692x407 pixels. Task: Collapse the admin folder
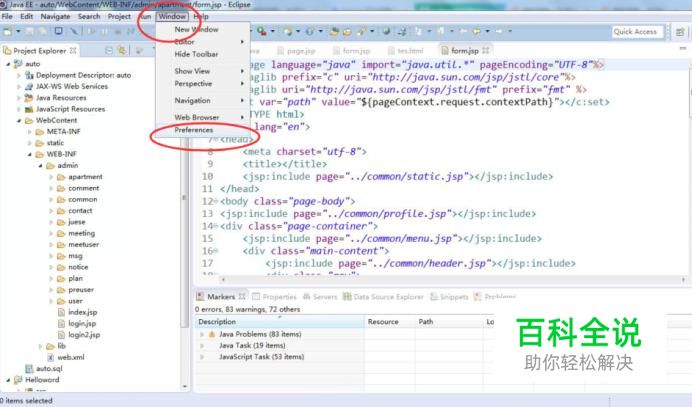pyautogui.click(x=40, y=166)
